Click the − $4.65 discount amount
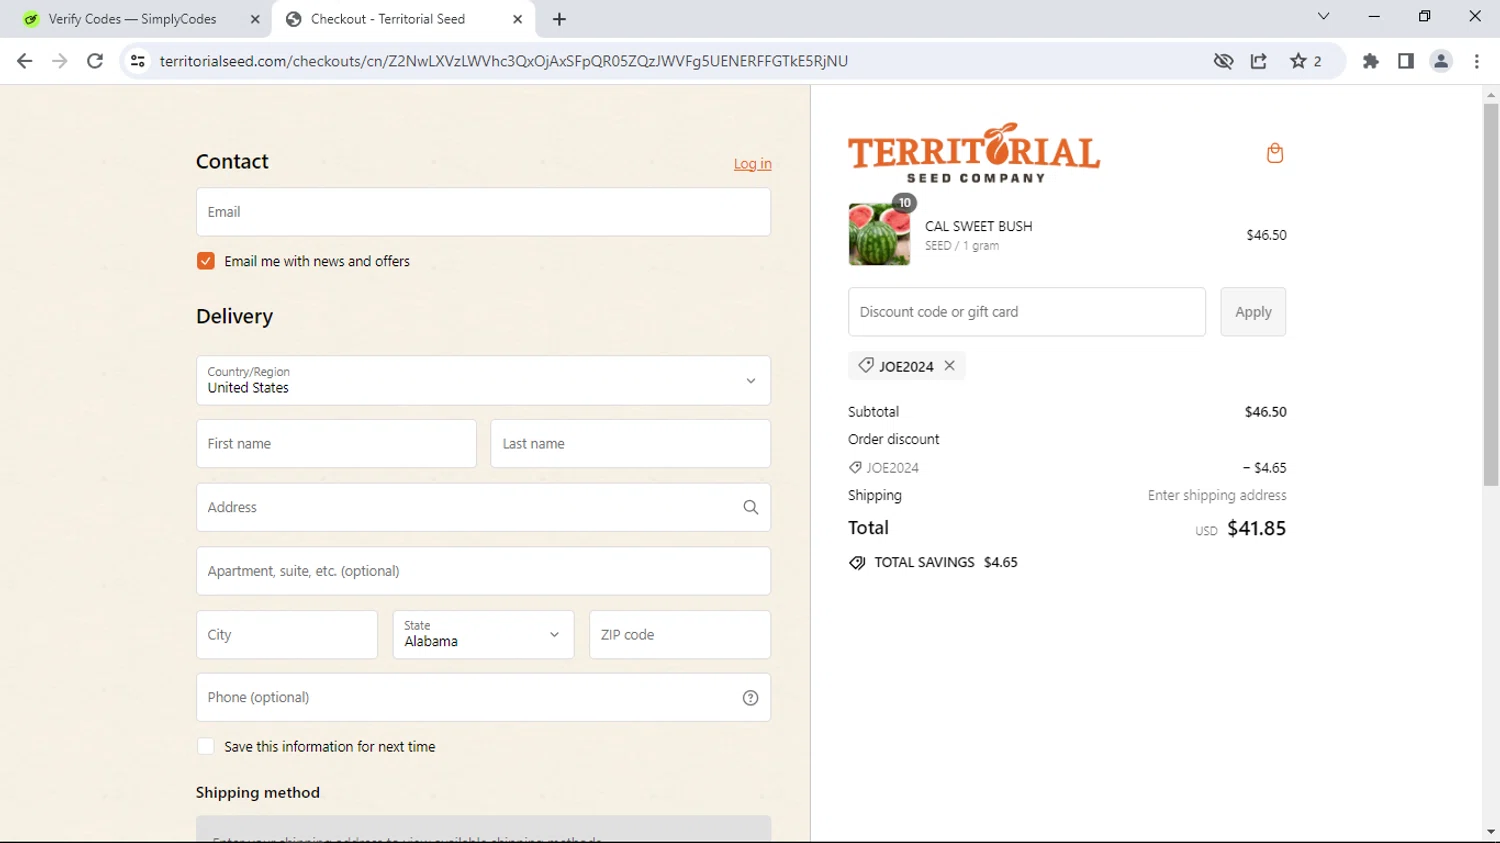The image size is (1500, 843). pyautogui.click(x=1264, y=468)
